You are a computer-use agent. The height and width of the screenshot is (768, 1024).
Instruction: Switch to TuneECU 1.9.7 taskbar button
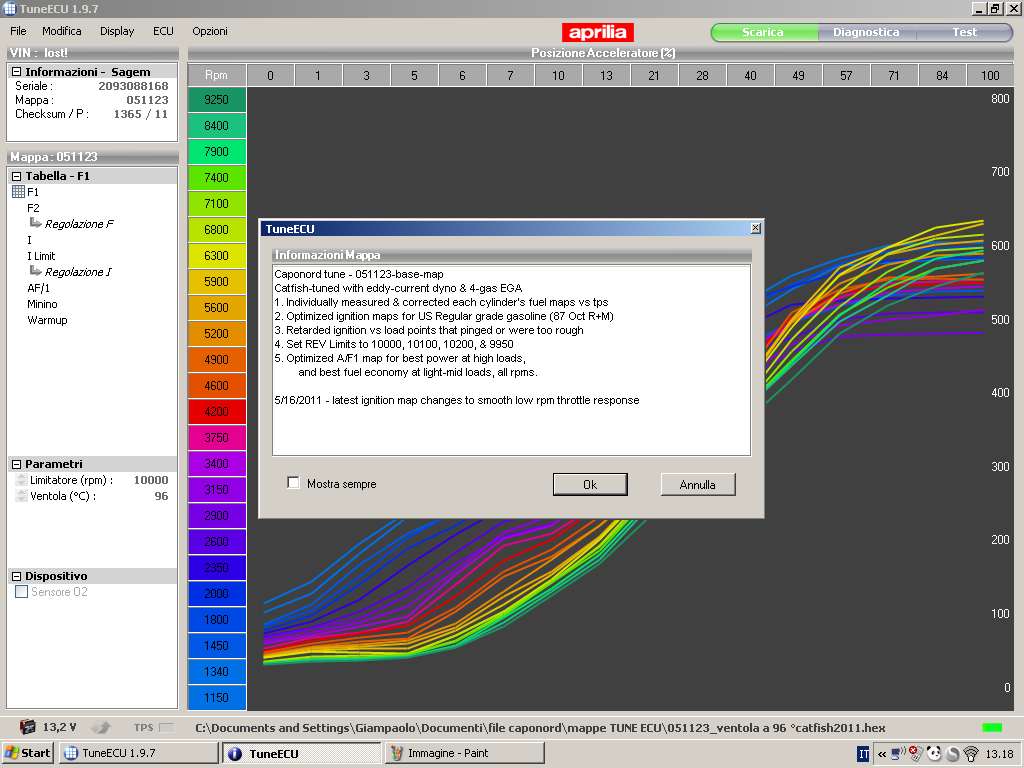138,753
